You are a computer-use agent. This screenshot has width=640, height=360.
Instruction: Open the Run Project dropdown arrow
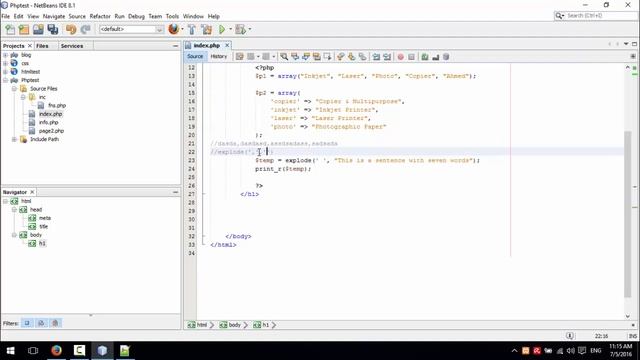pyautogui.click(x=230, y=29)
